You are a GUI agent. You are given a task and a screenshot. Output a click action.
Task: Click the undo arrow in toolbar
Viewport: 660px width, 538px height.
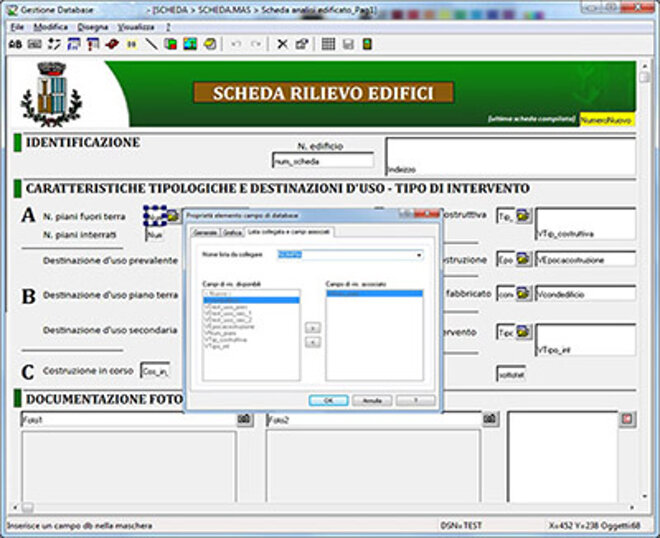237,44
